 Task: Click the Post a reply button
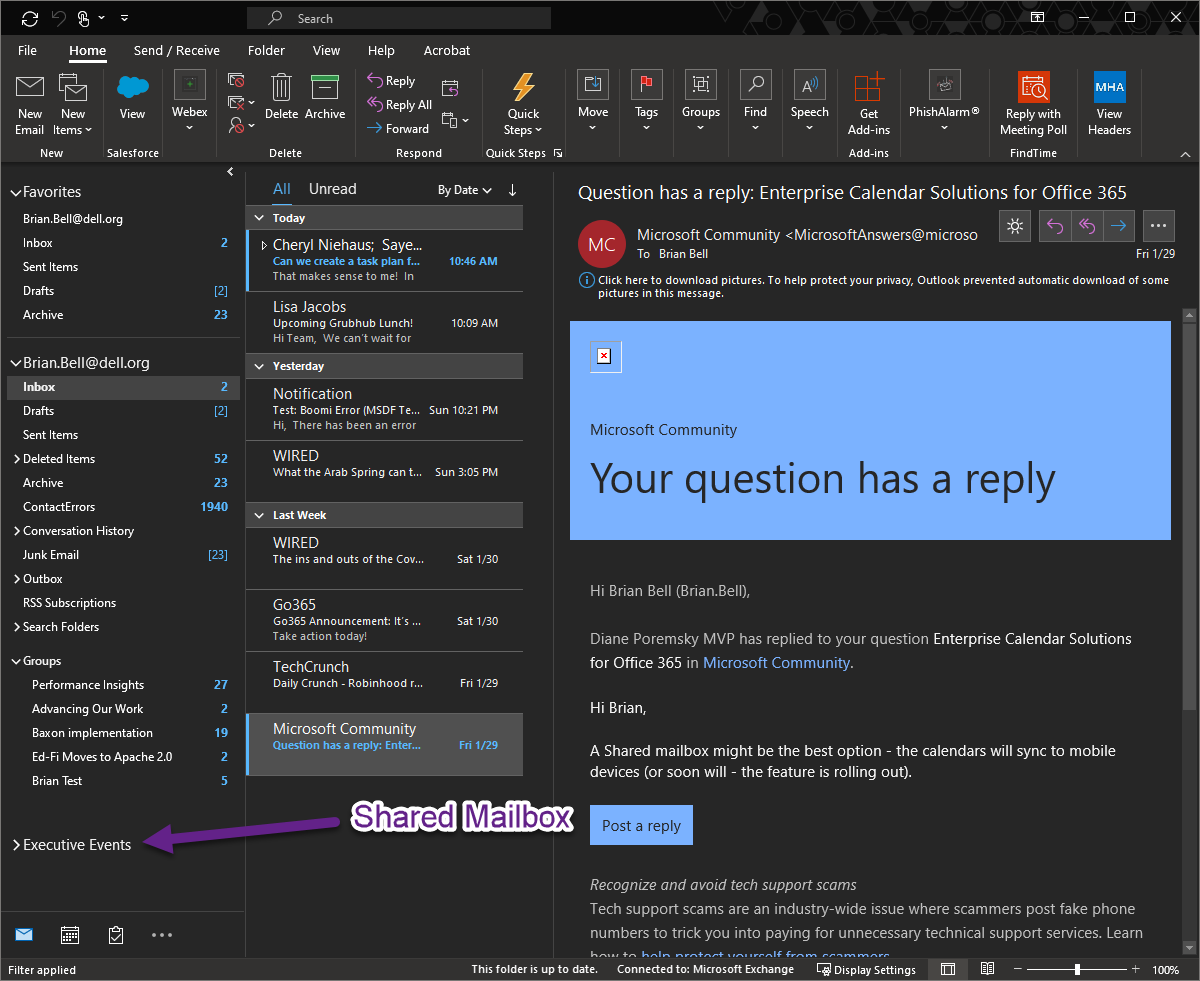click(x=641, y=825)
